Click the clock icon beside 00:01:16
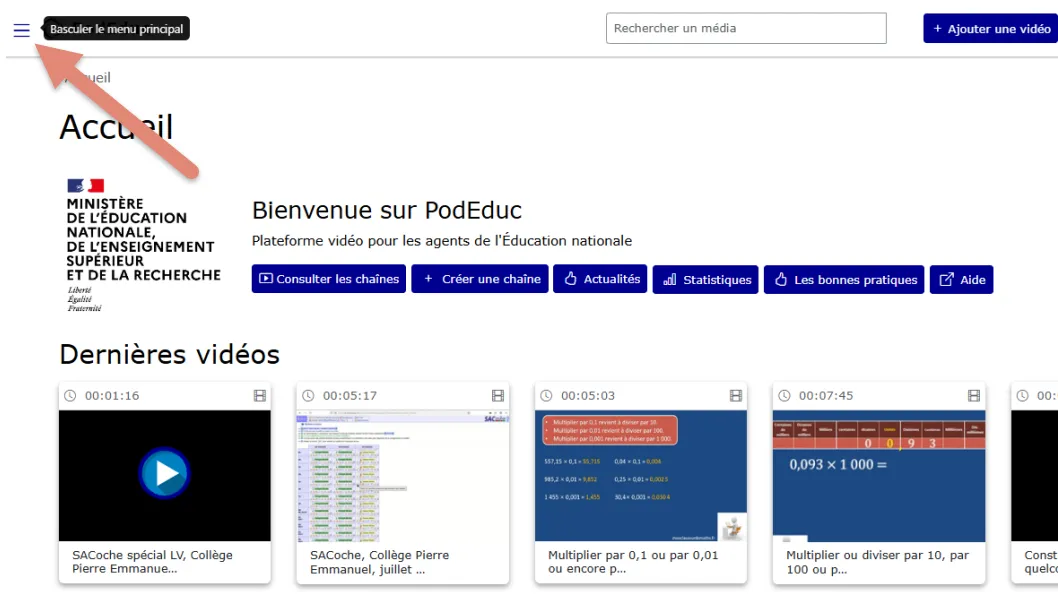The height and width of the screenshot is (595, 1058). pos(70,396)
